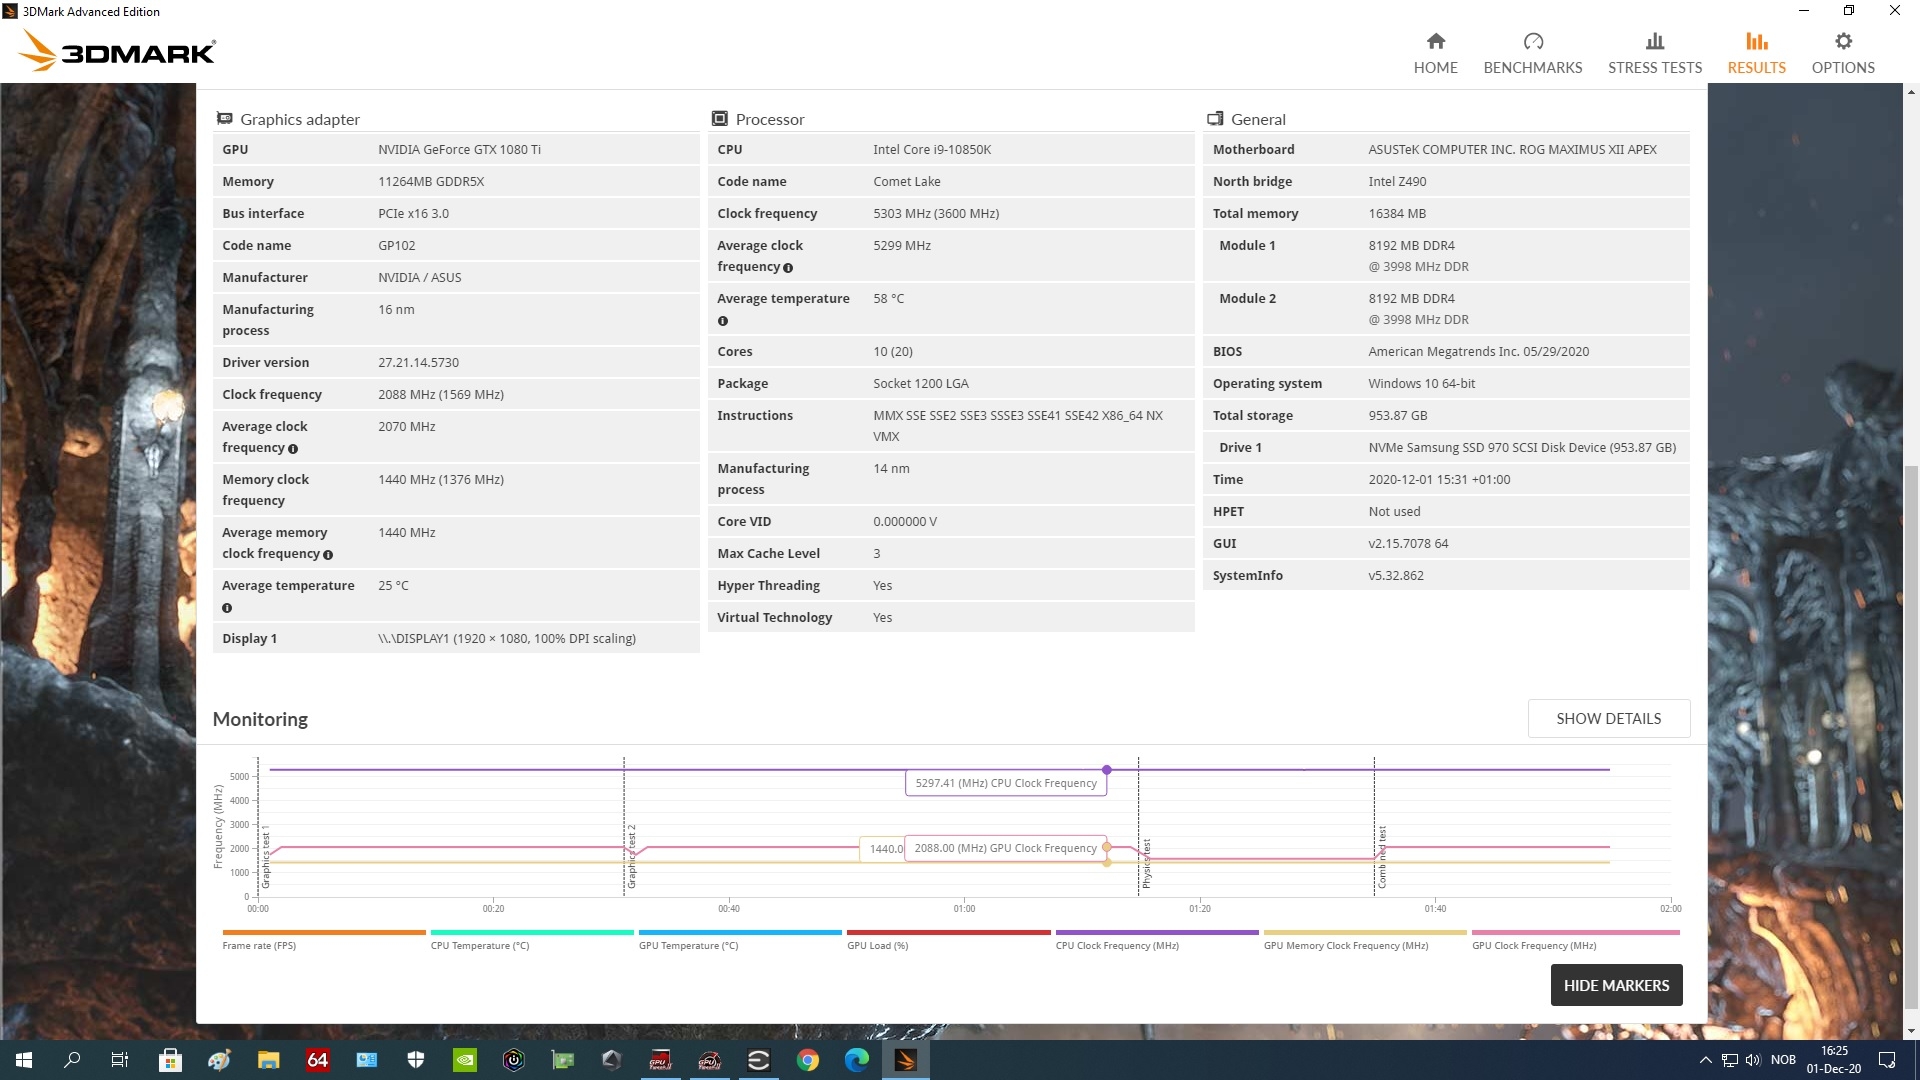This screenshot has width=1920, height=1080.
Task: Toggle CPU Clock Frequency legend series
Action: 1156,939
